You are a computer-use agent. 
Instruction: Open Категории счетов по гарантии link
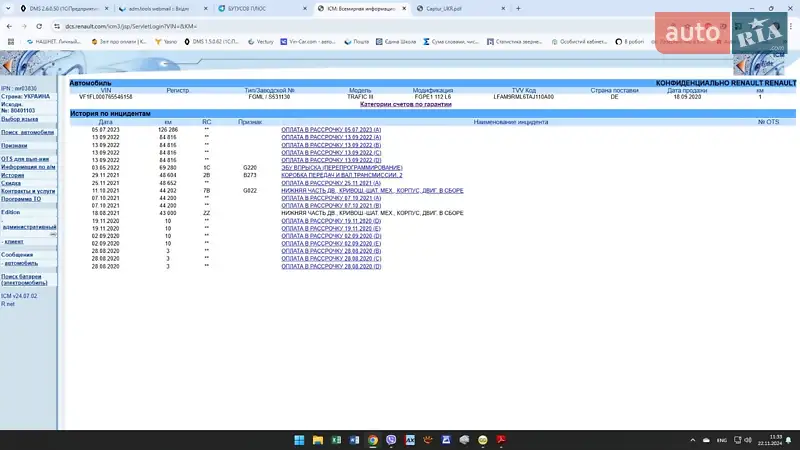[x=406, y=104]
